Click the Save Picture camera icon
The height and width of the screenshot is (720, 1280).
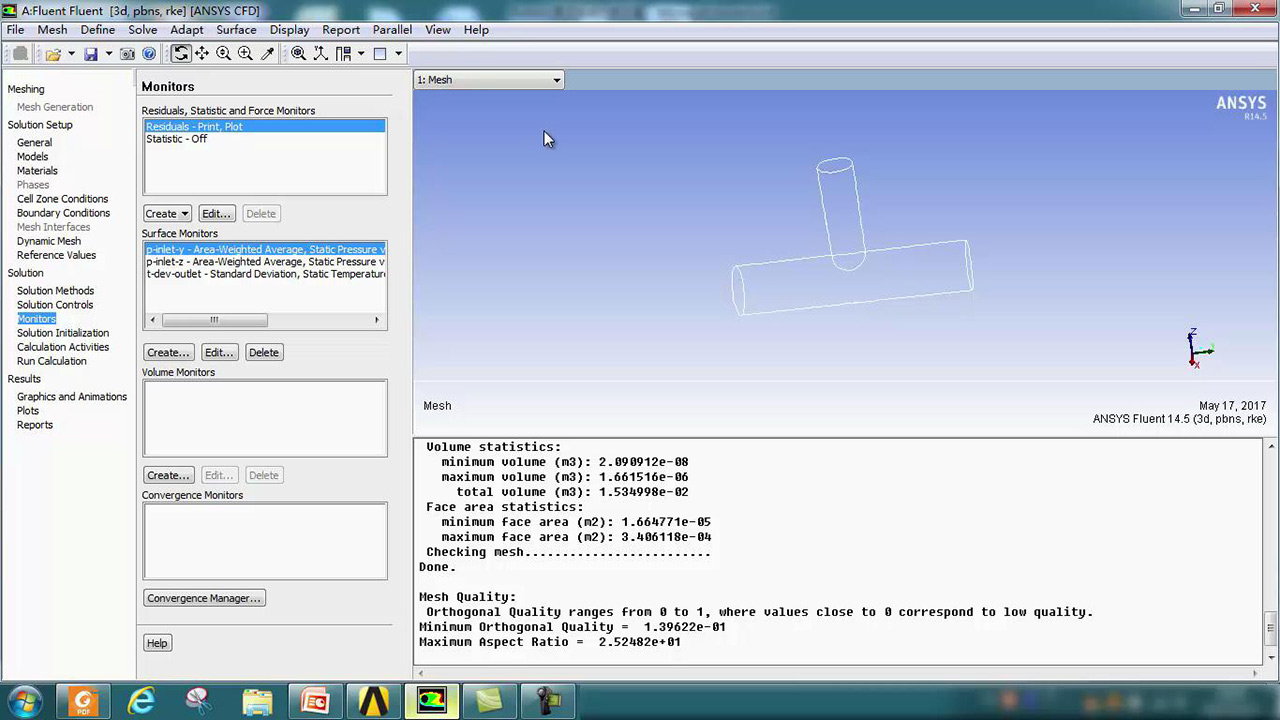click(x=128, y=54)
